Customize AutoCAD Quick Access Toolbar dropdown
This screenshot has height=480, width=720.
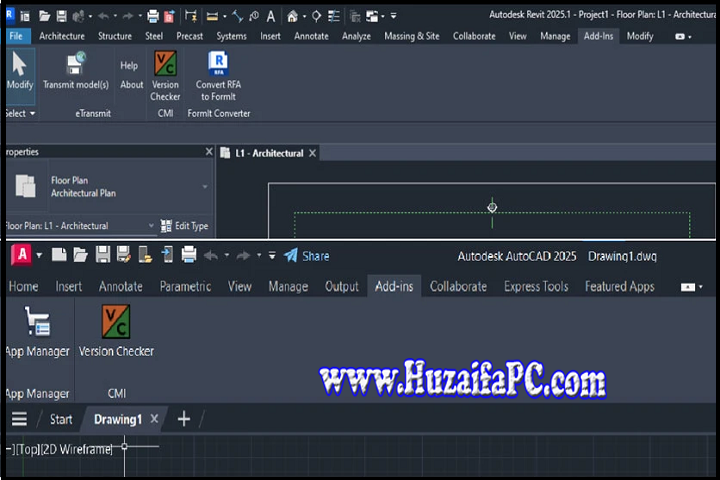tap(272, 255)
